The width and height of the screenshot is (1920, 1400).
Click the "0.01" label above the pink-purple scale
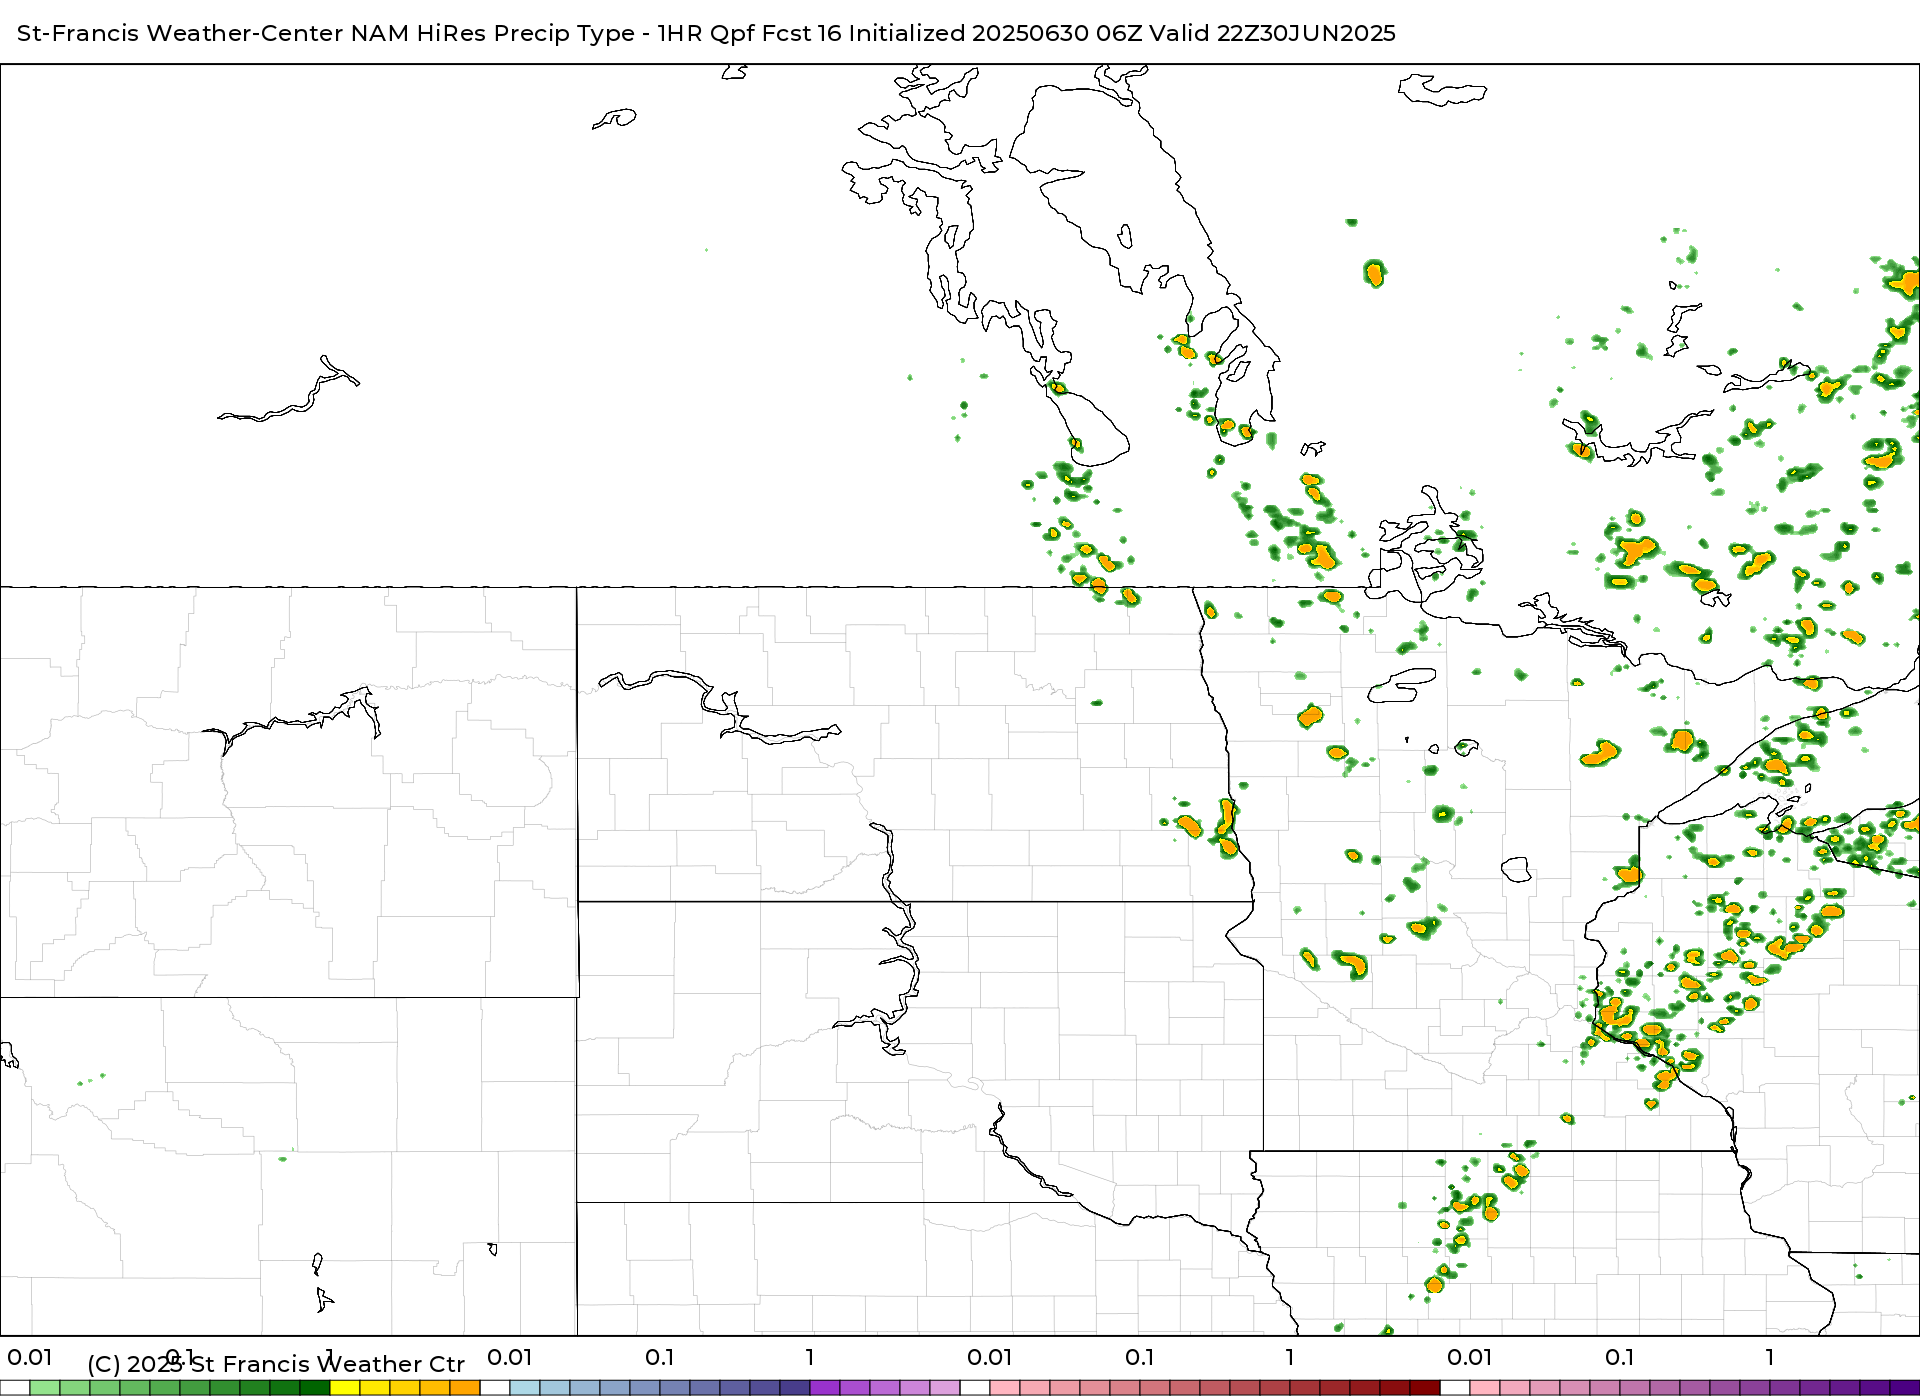1470,1357
